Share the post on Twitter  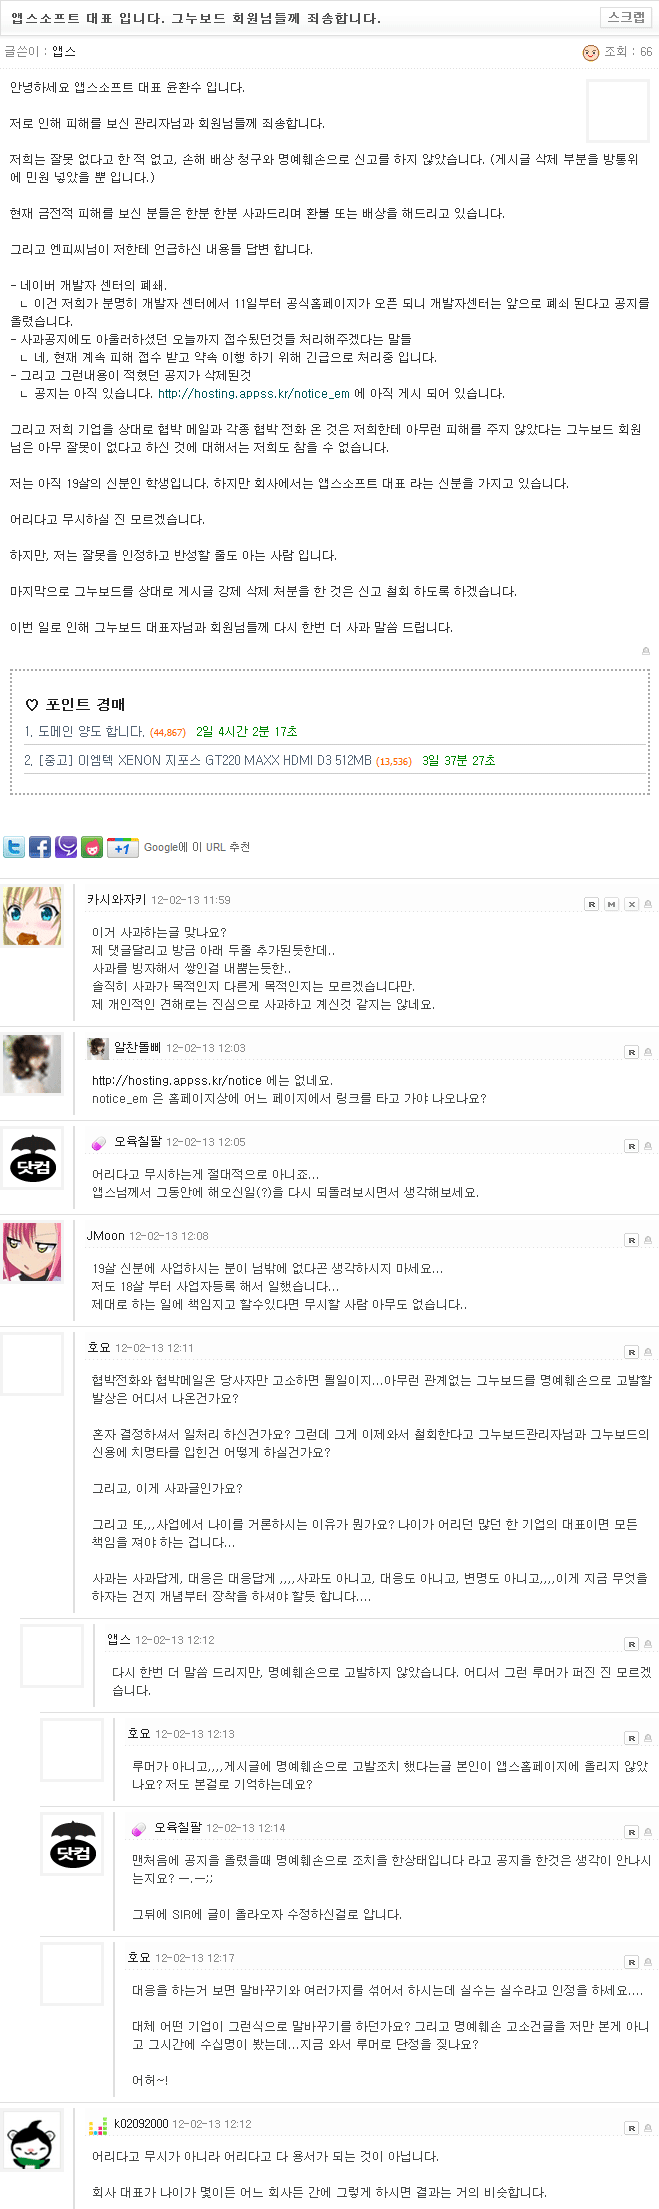point(14,847)
